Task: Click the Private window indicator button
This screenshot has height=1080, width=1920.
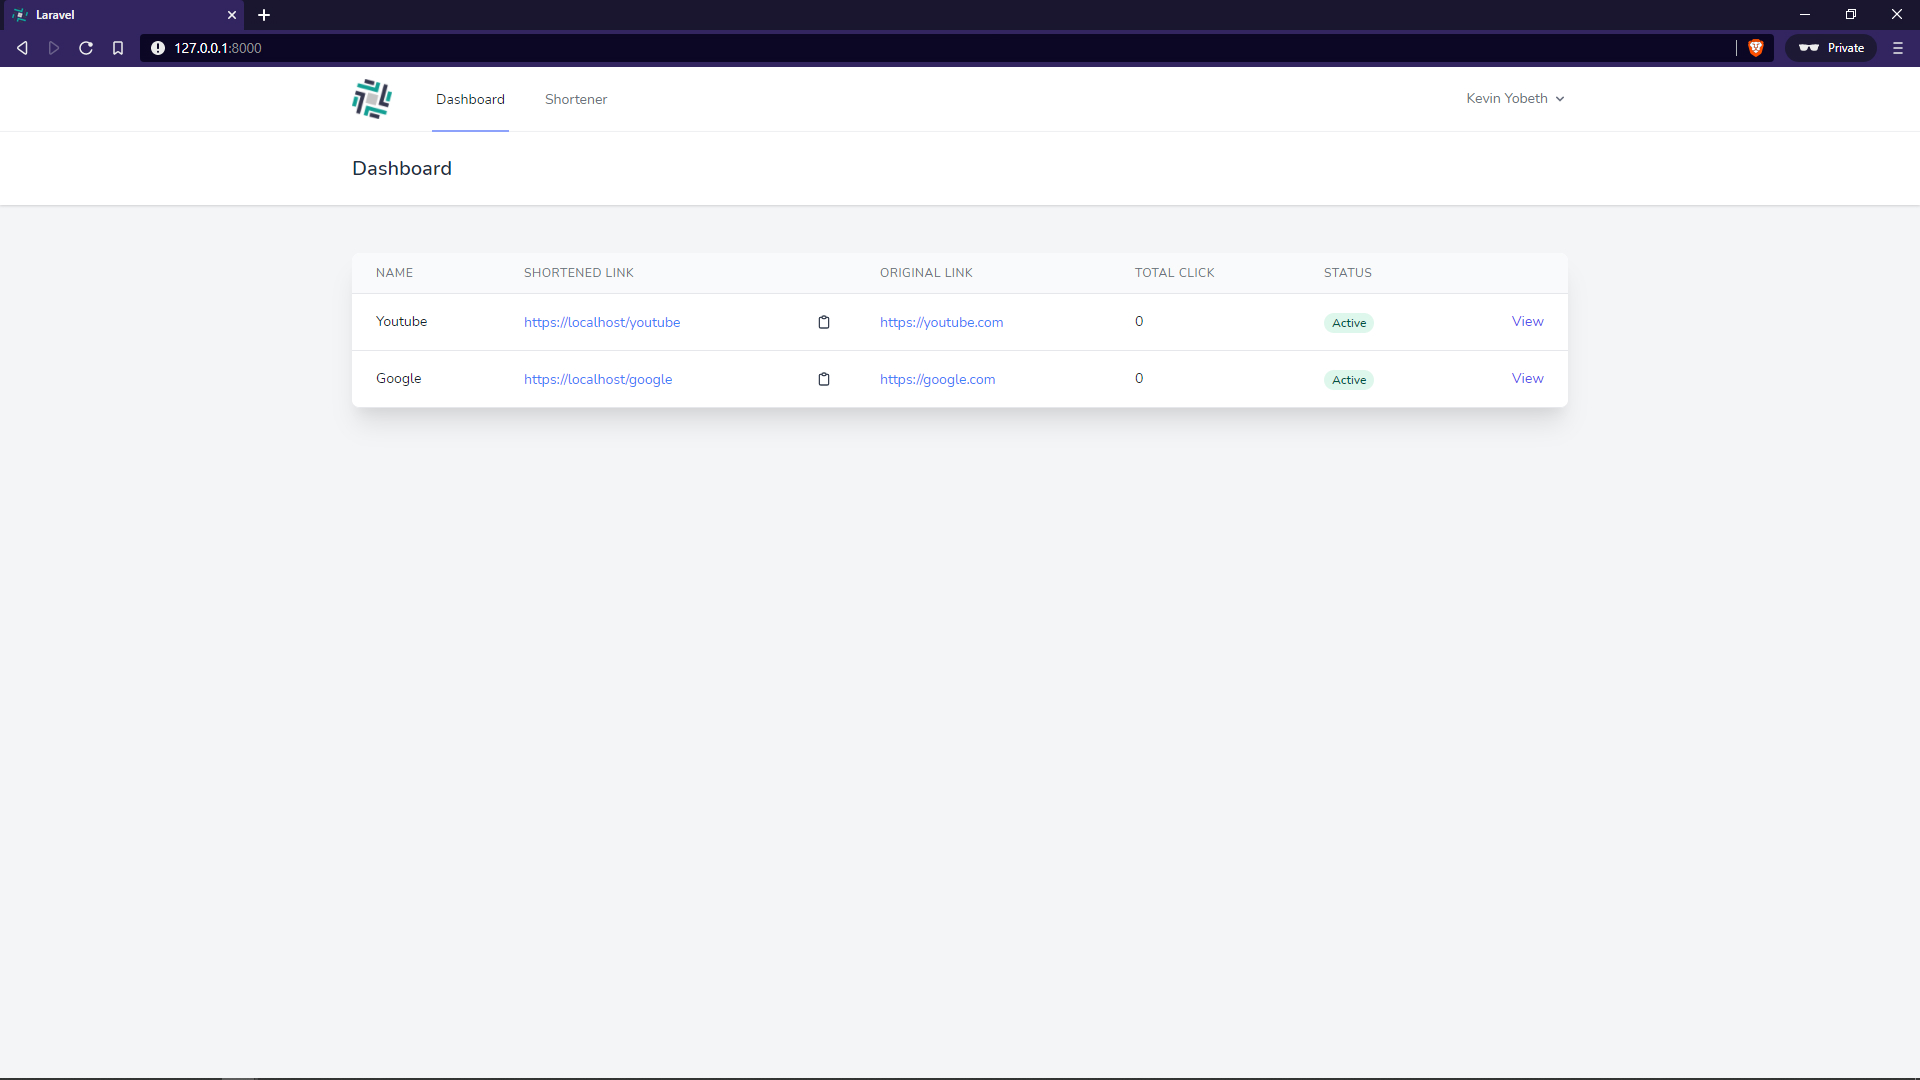Action: (1832, 48)
